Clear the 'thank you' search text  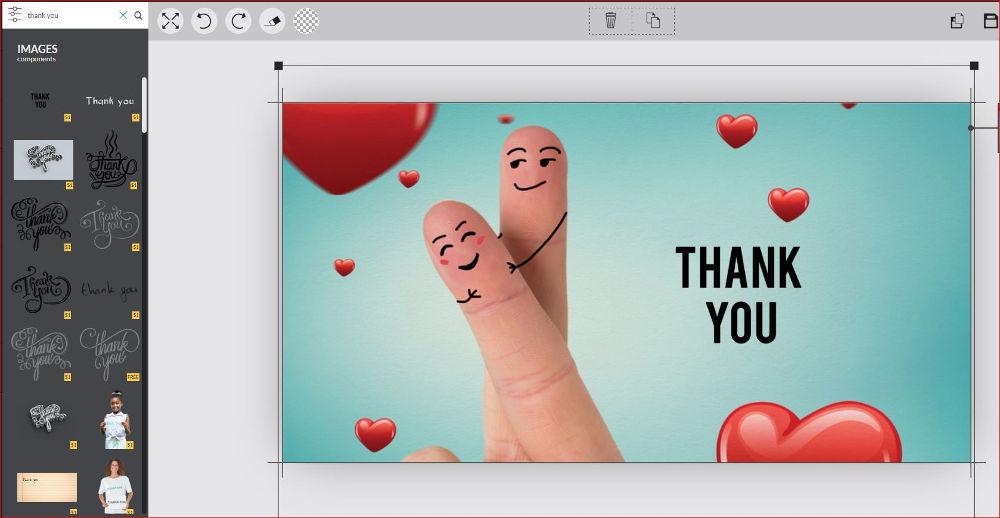coord(123,15)
